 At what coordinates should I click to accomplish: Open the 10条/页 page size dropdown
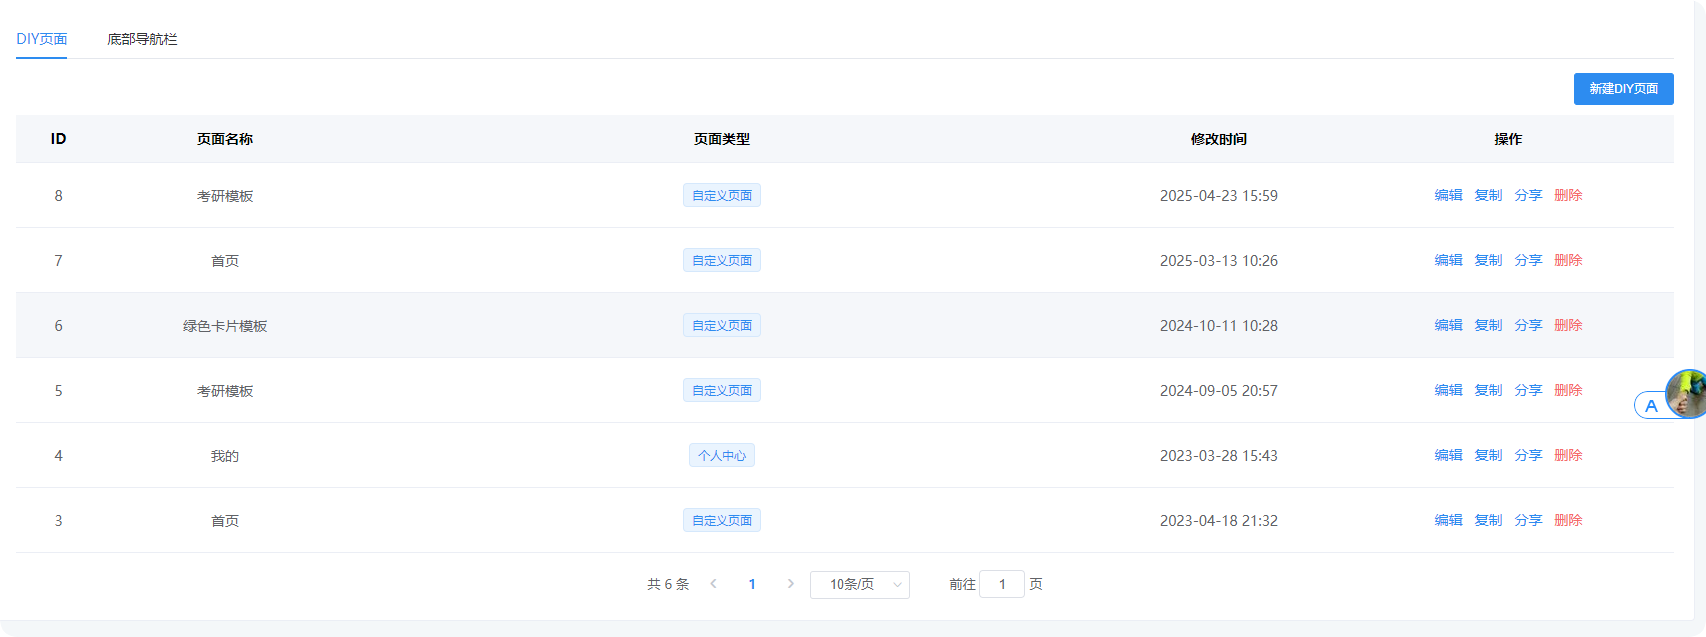click(860, 584)
